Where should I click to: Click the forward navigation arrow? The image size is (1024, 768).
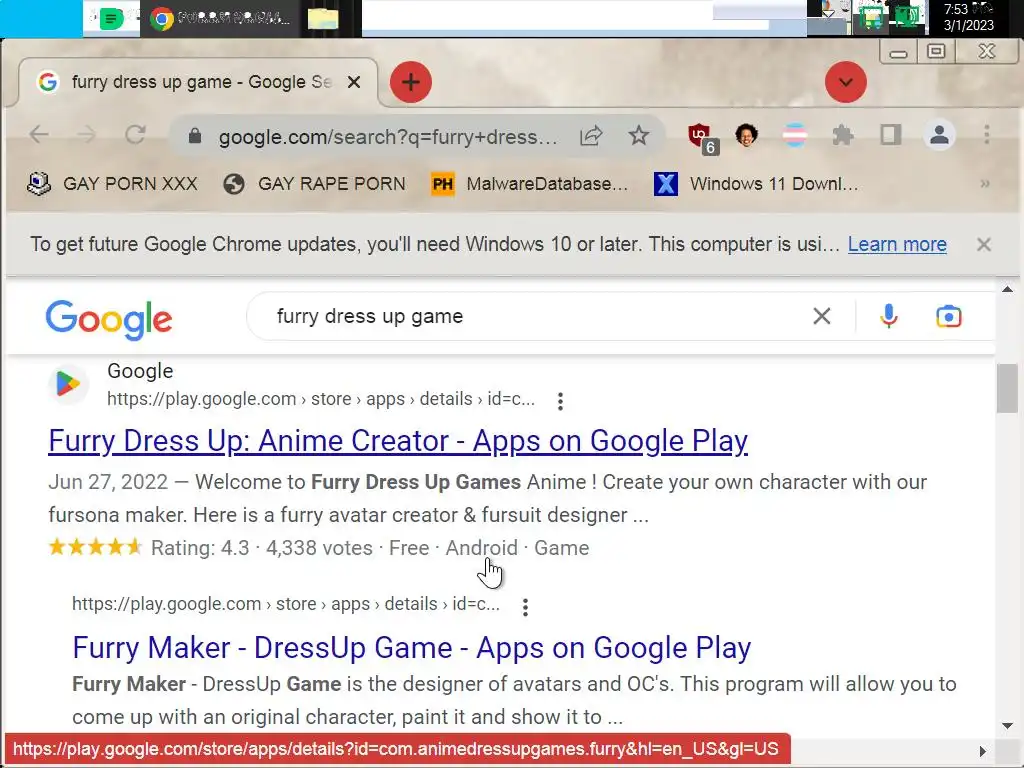click(x=87, y=135)
